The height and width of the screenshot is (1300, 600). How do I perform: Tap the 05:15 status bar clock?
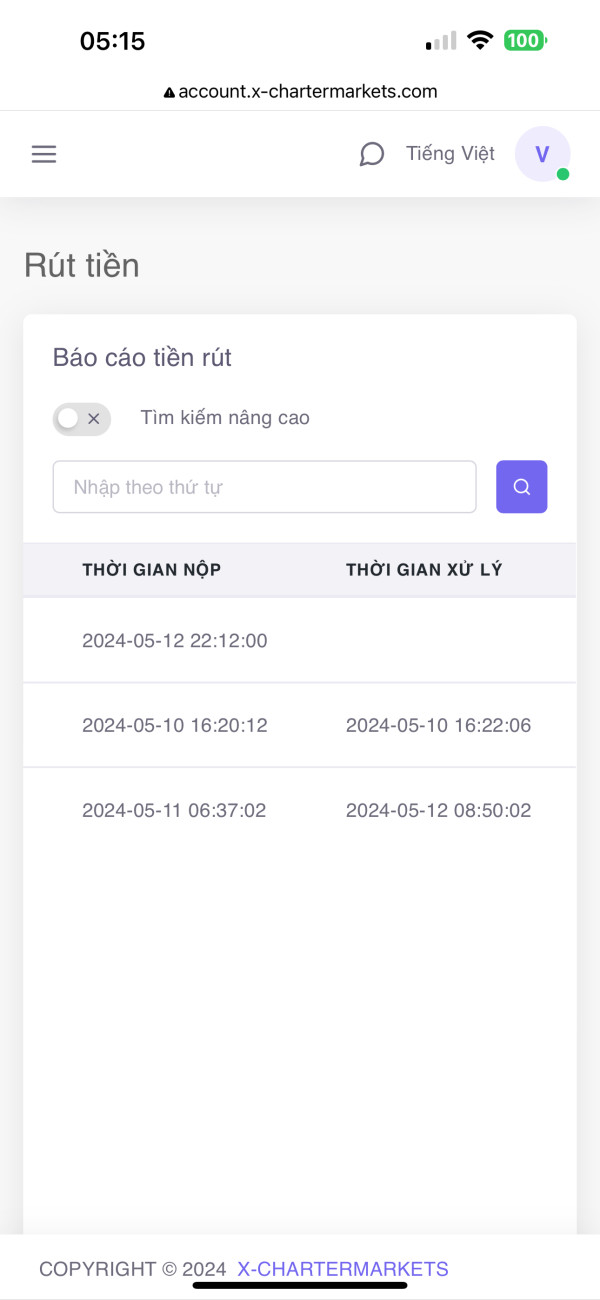[x=112, y=41]
